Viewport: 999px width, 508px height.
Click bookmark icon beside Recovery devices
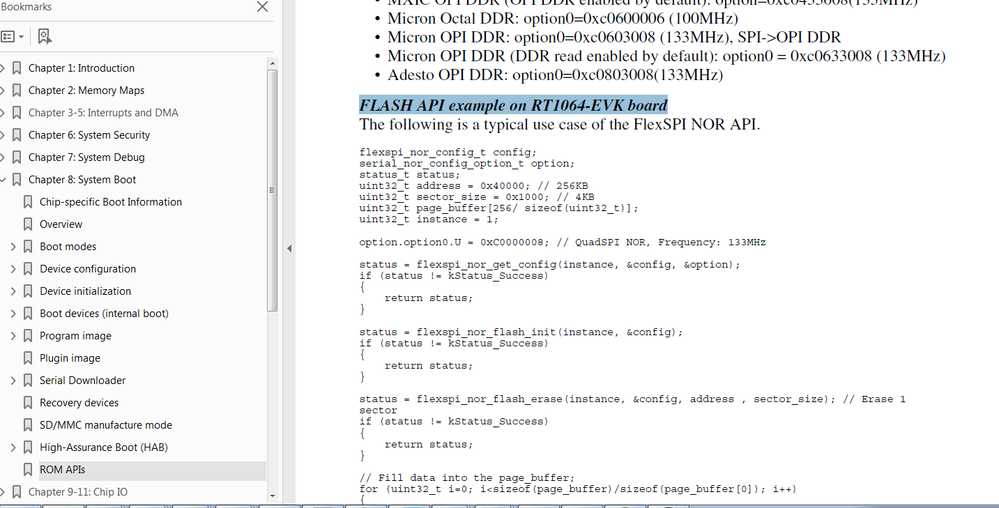(27, 403)
